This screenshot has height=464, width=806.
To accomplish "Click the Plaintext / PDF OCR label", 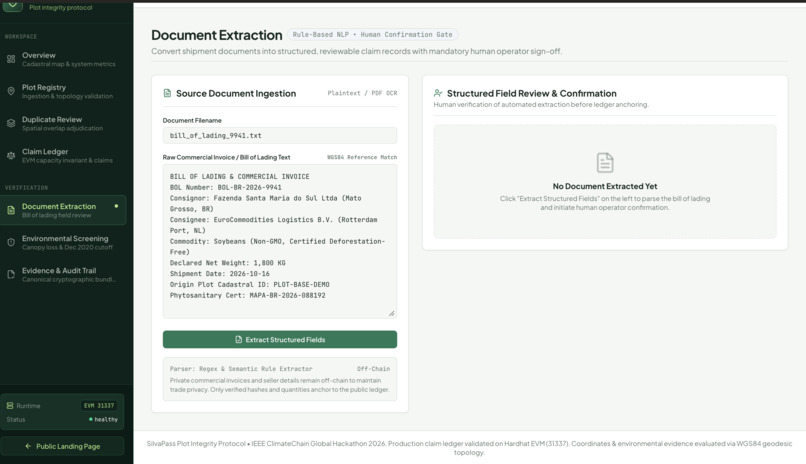I will coord(362,93).
